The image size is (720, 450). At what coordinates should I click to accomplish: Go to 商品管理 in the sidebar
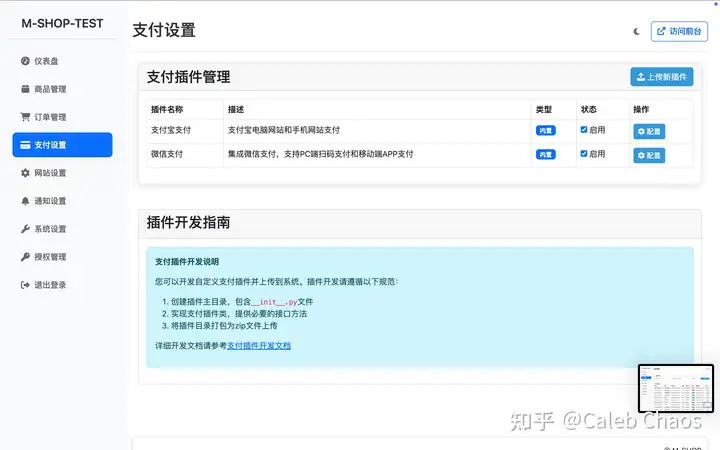tap(62, 89)
